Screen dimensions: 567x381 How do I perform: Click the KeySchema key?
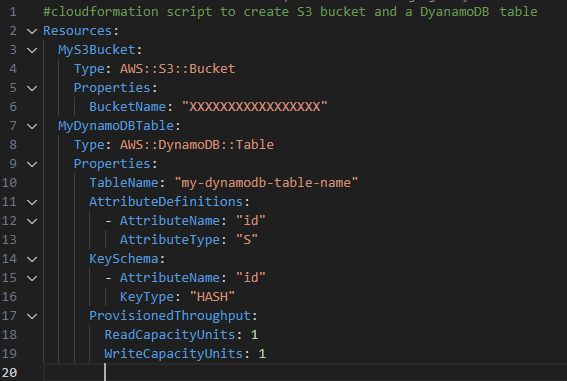click(x=124, y=259)
